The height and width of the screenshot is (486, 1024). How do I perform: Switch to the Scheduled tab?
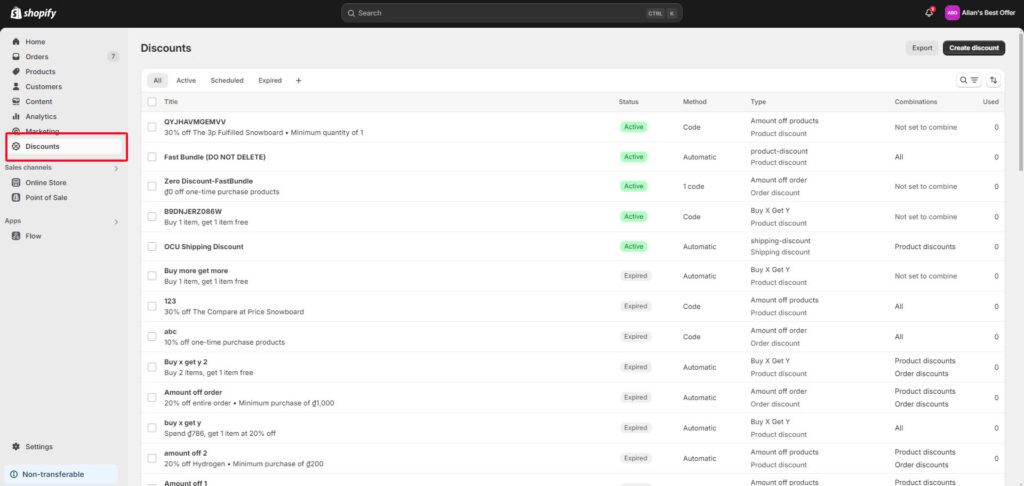(227, 80)
